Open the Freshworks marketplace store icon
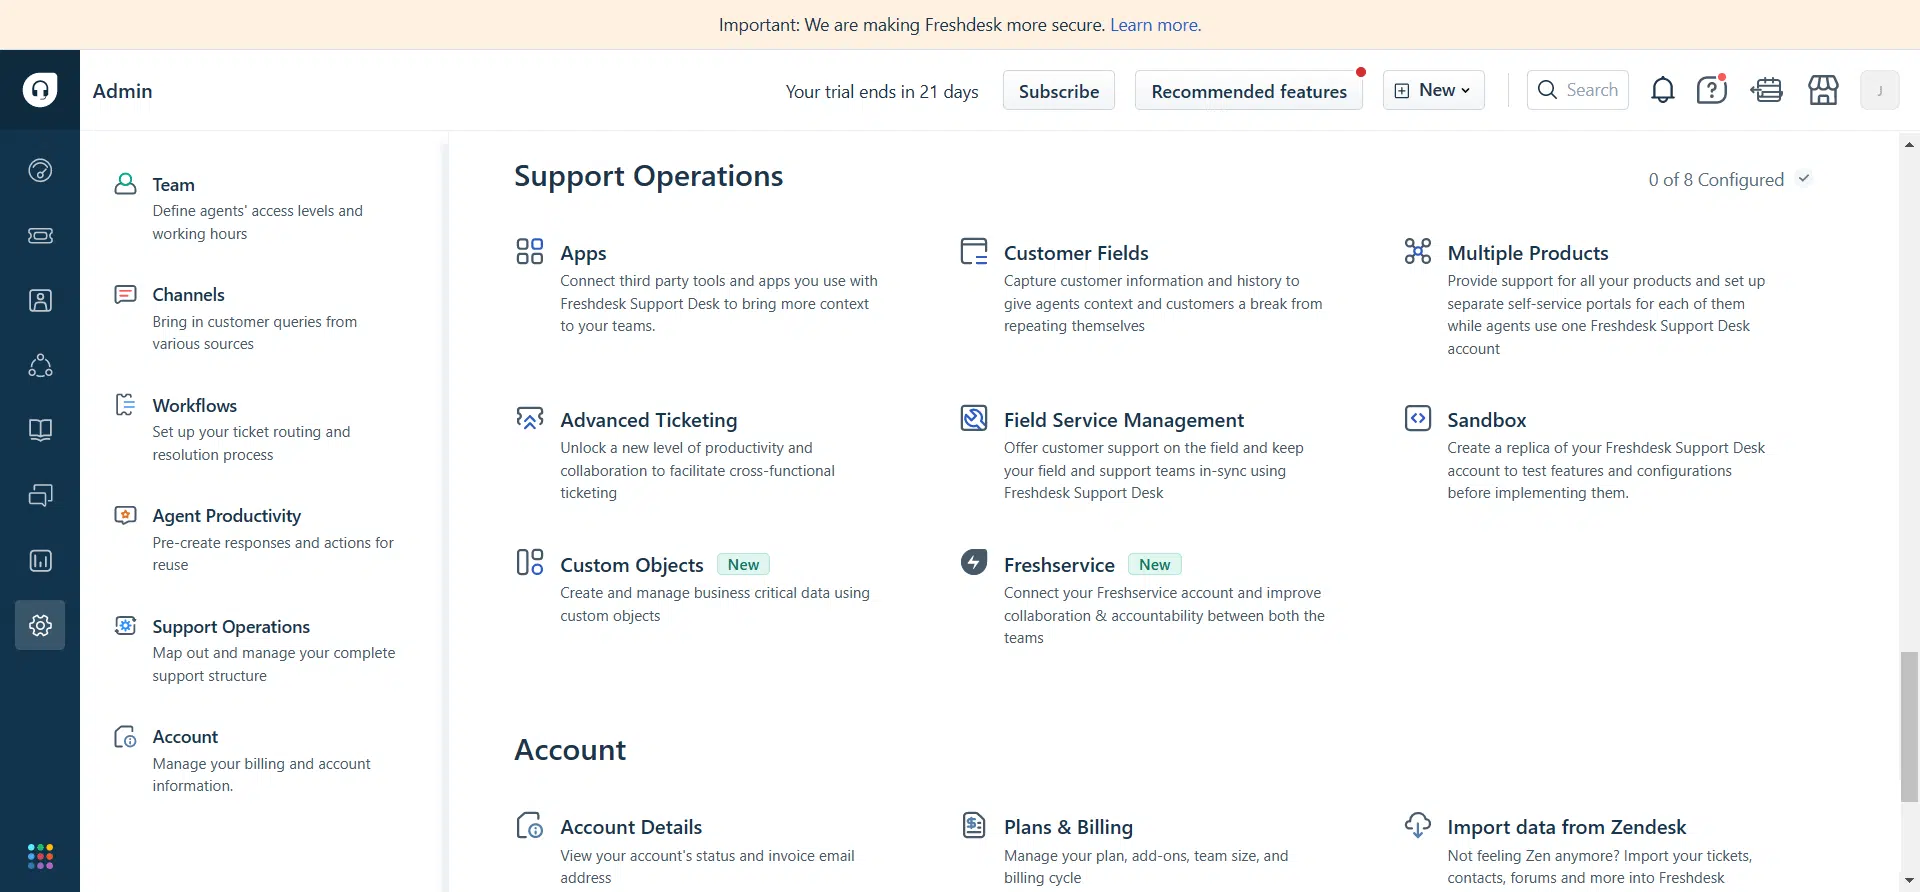This screenshot has height=892, width=1920. tap(1823, 90)
